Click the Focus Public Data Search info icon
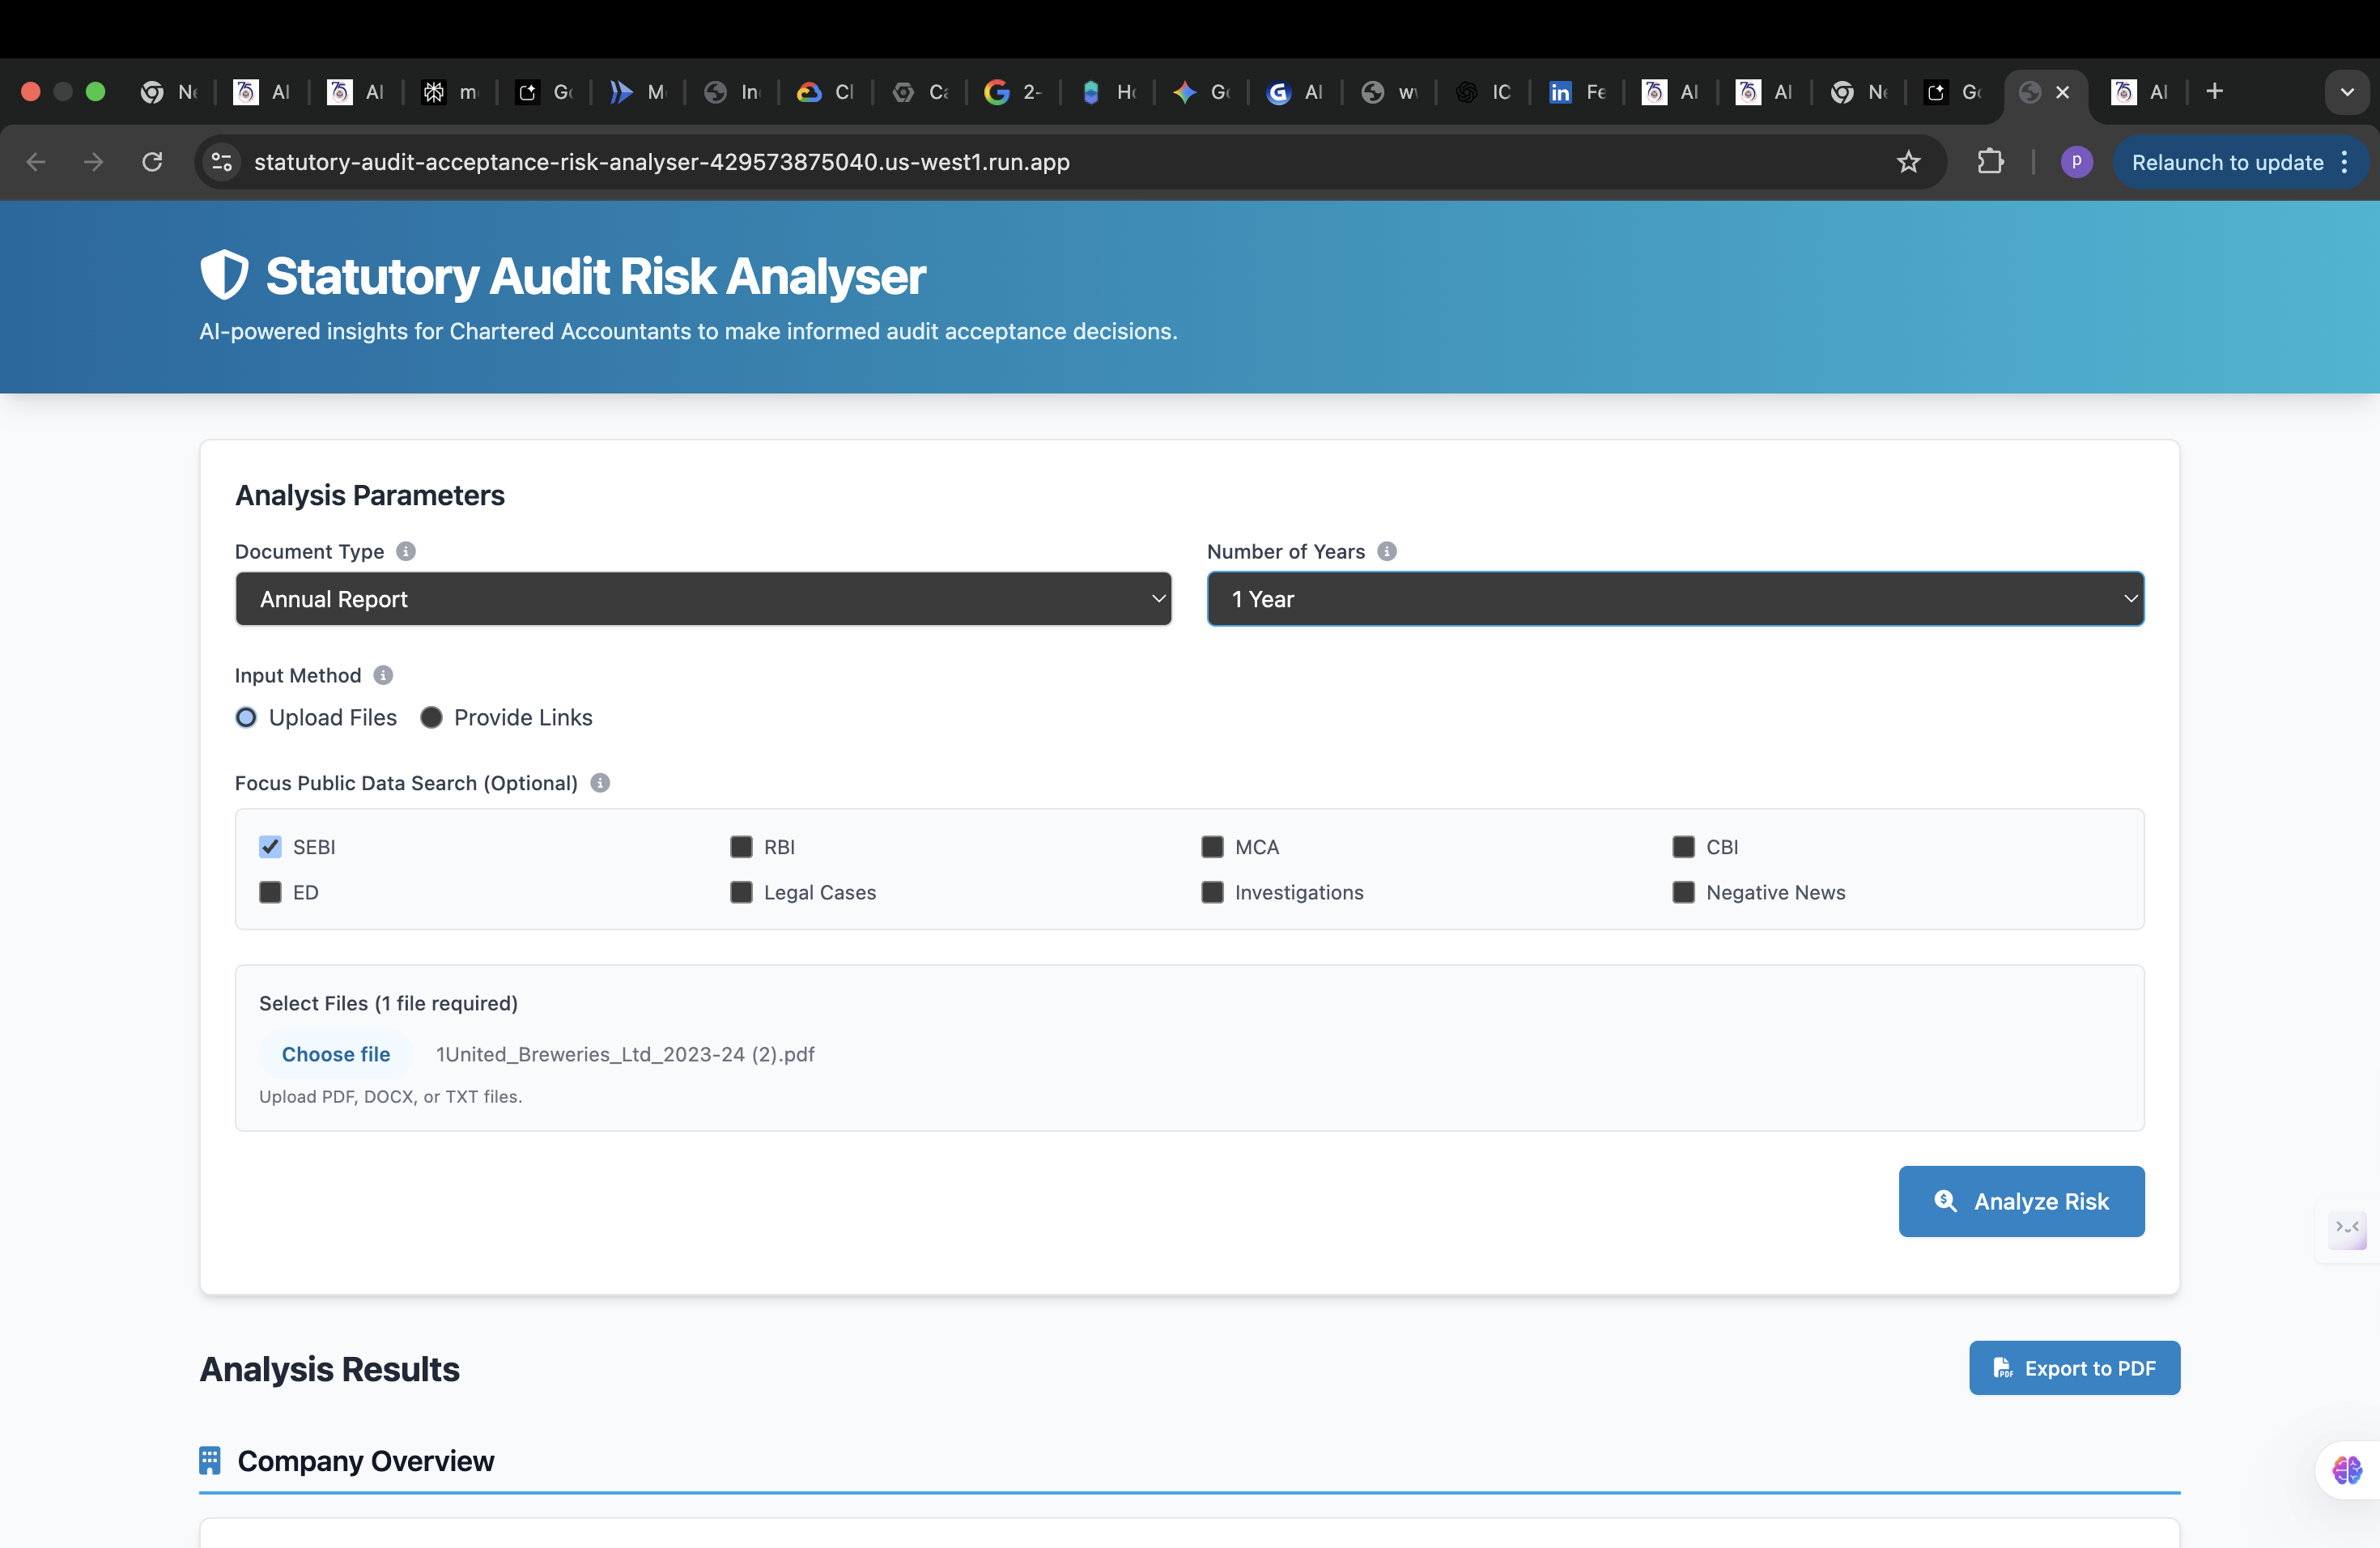This screenshot has height=1548, width=2380. 600,783
